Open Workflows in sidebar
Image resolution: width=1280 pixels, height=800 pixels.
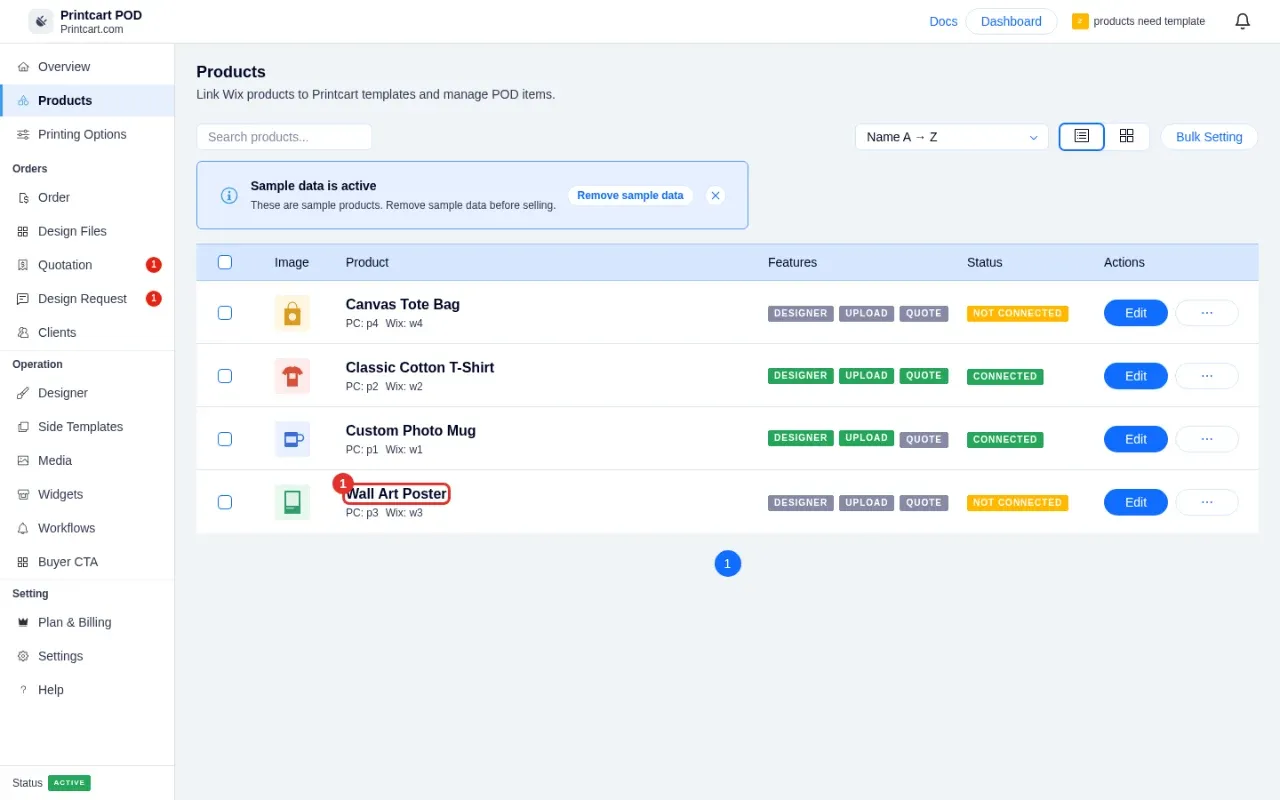[x=87, y=528]
